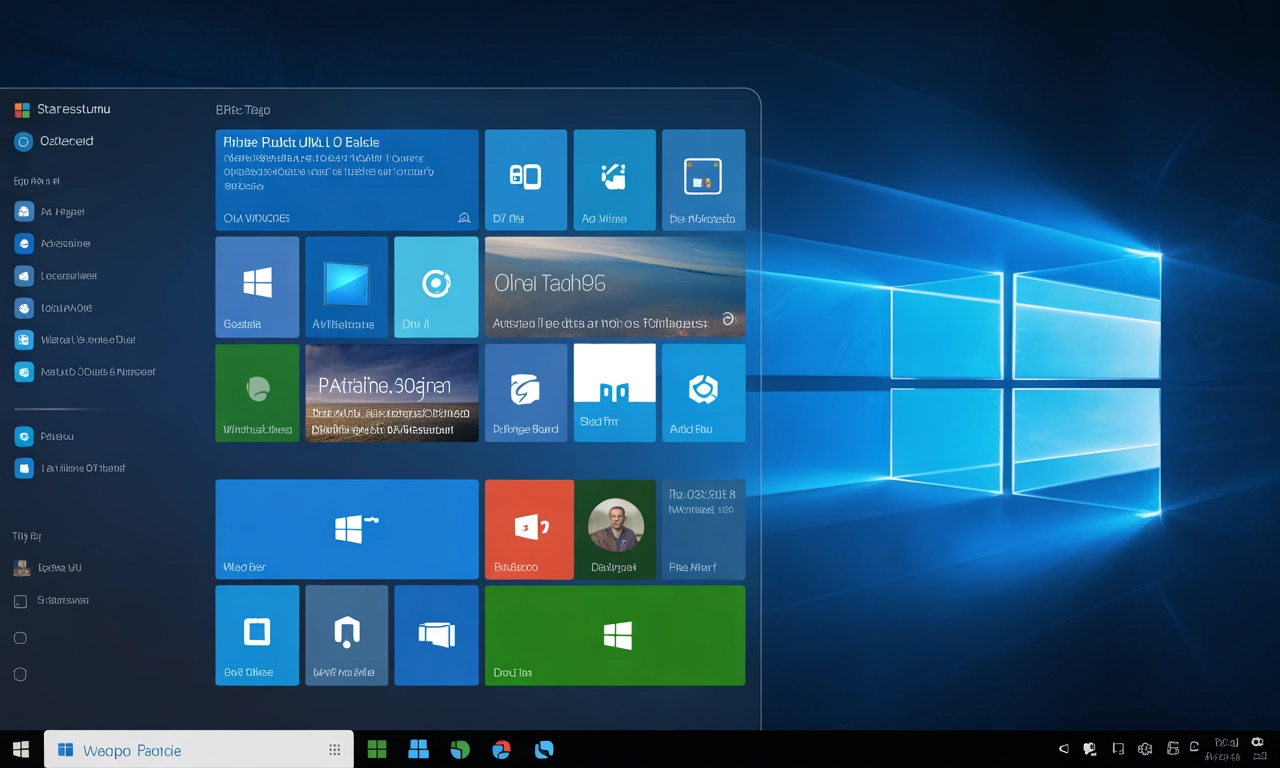This screenshot has height=768, width=1280.
Task: Click the dotted grid icon in search box
Action: pos(335,750)
